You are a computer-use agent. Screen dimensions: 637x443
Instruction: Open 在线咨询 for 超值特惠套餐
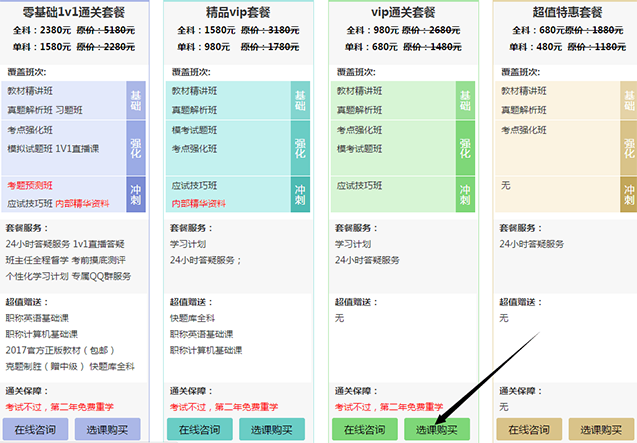pyautogui.click(x=528, y=429)
